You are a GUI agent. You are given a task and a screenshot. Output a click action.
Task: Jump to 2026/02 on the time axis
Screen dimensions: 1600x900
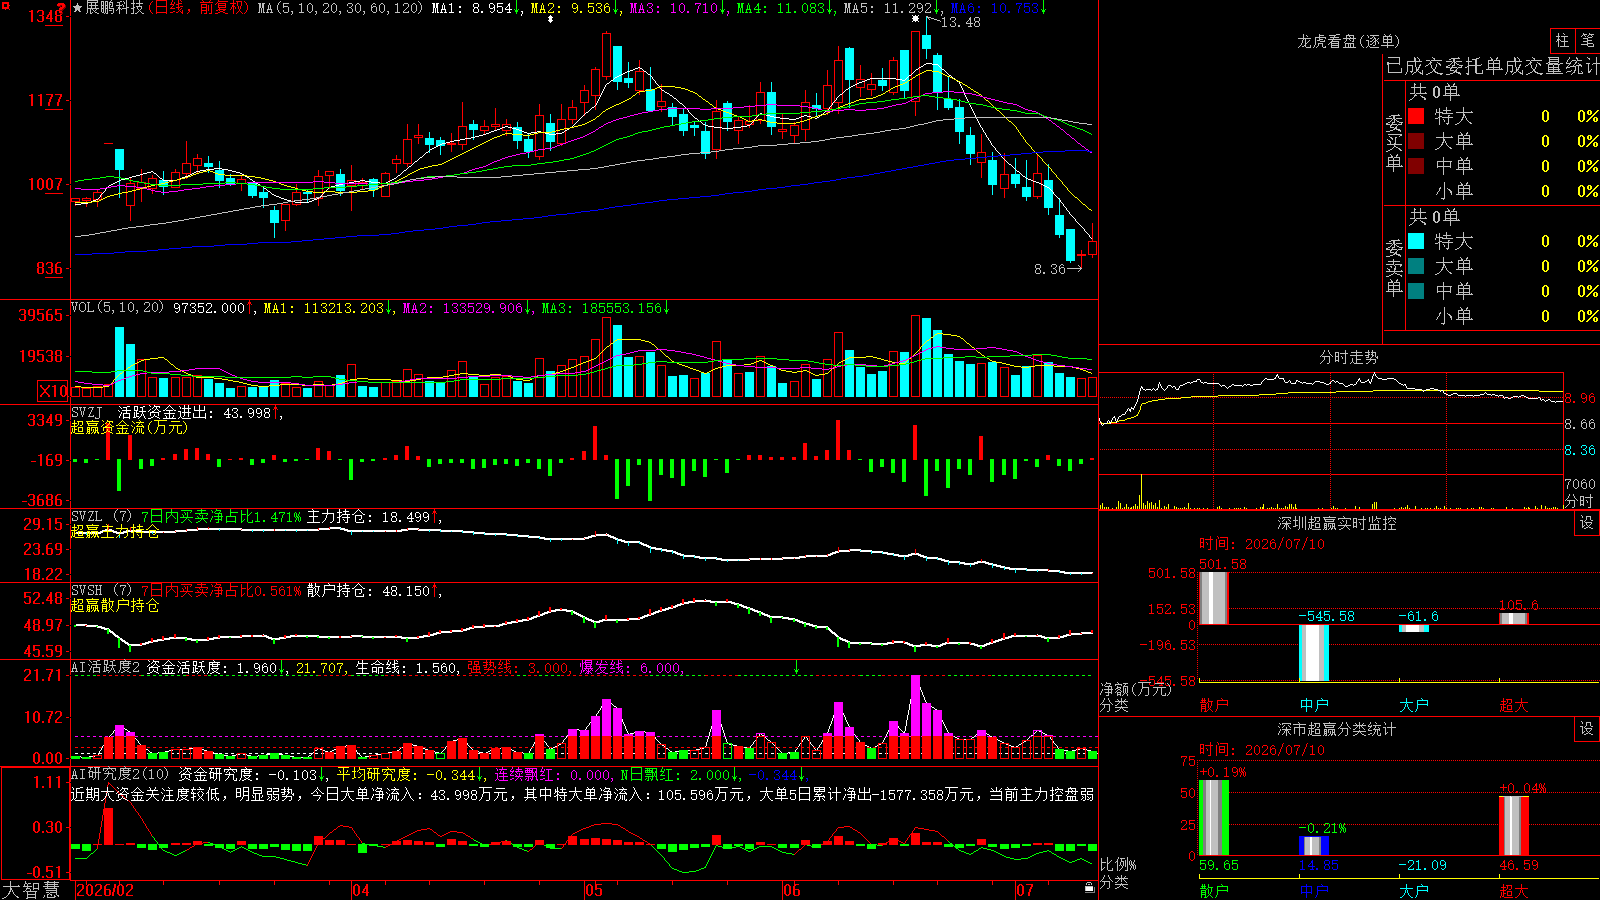pyautogui.click(x=106, y=890)
